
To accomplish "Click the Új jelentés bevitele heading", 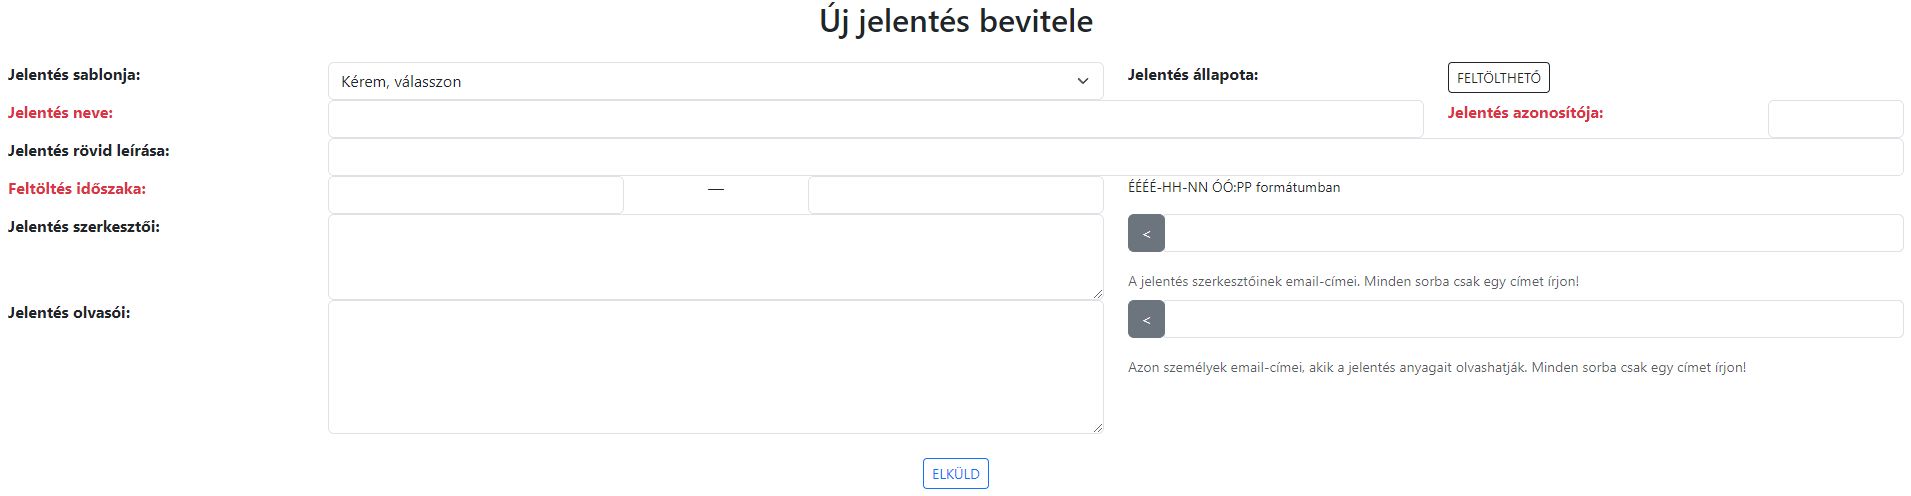I will point(956,21).
